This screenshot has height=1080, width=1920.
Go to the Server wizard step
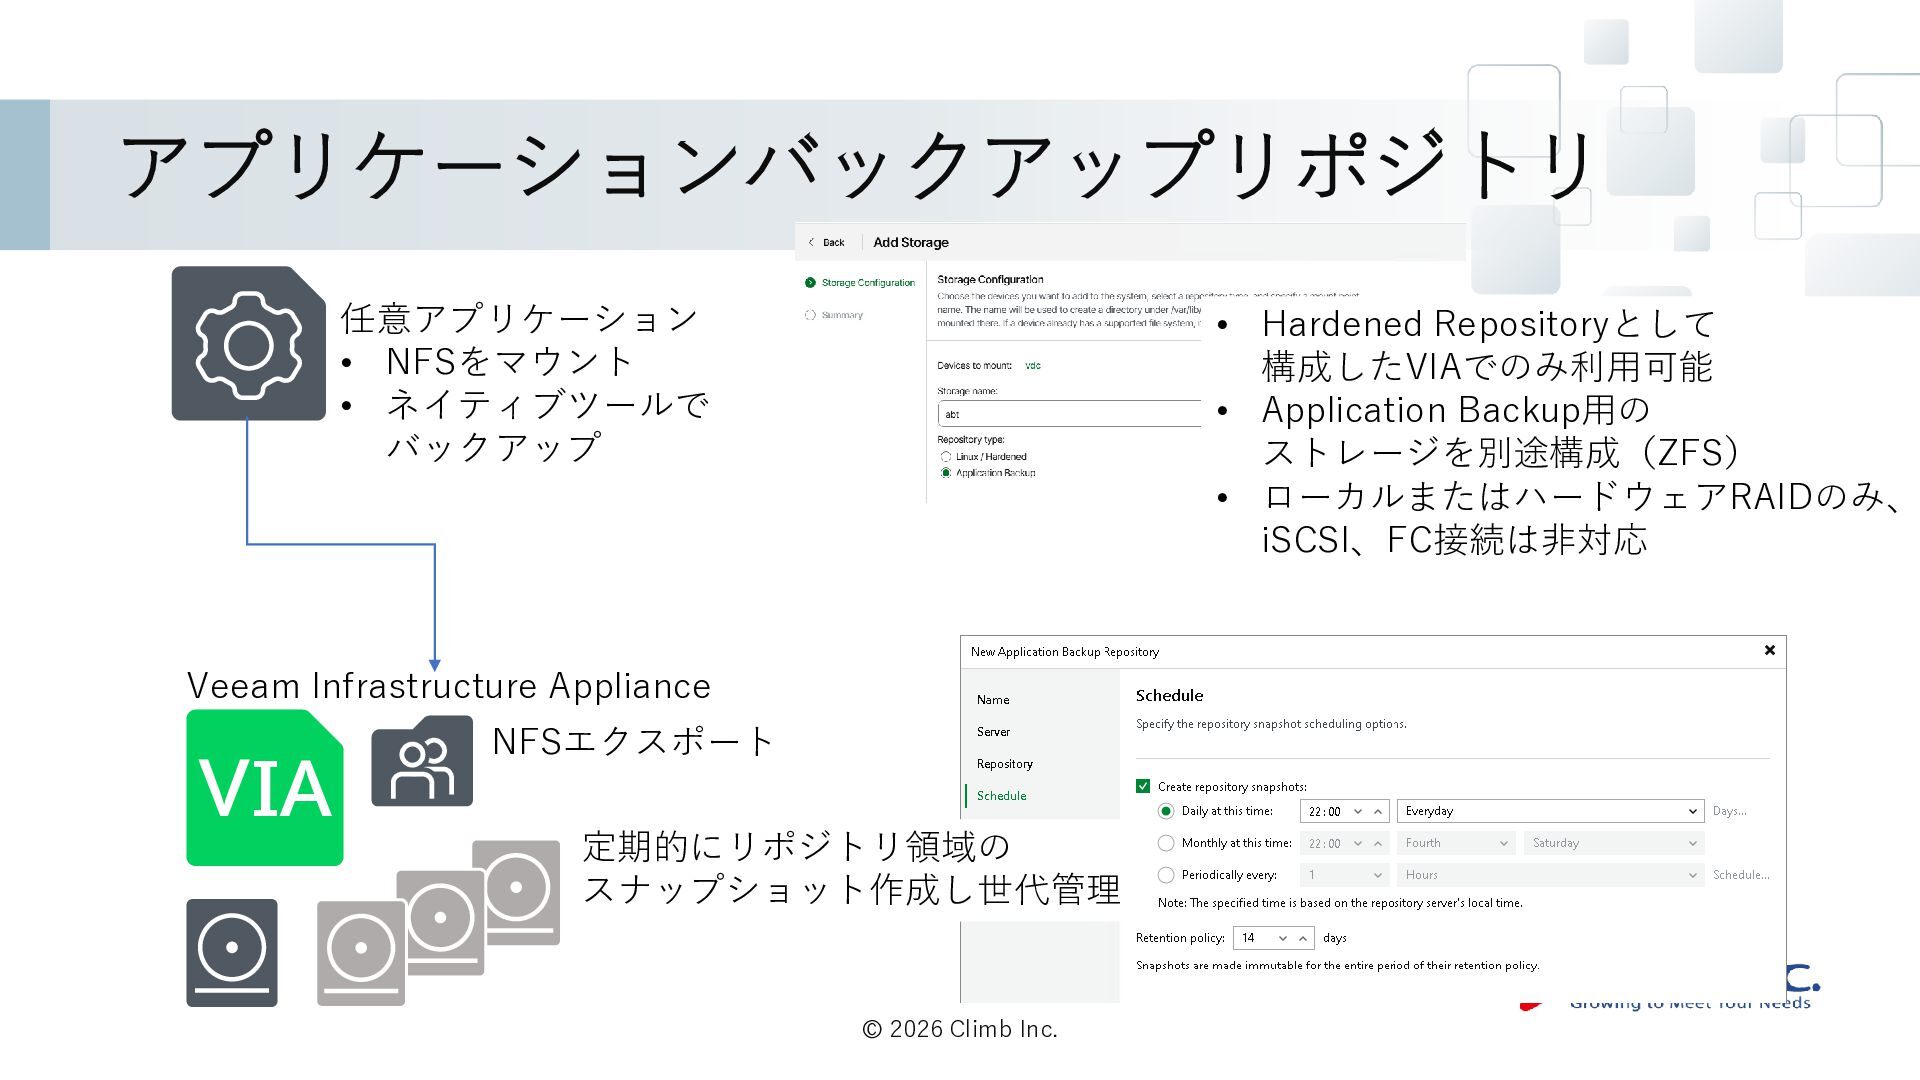tap(993, 732)
